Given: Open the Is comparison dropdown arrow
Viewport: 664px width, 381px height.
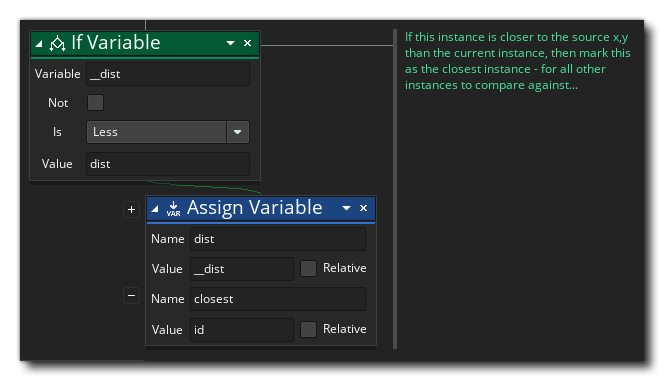Looking at the screenshot, I should click(x=238, y=132).
